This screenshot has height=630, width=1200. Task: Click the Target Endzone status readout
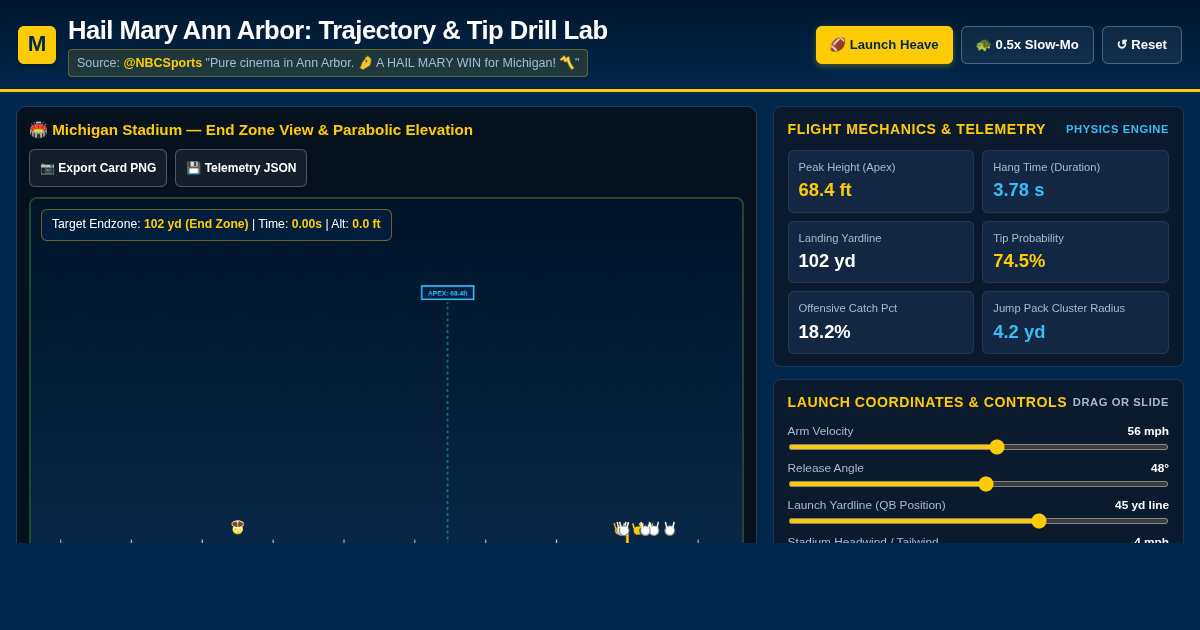tap(216, 225)
